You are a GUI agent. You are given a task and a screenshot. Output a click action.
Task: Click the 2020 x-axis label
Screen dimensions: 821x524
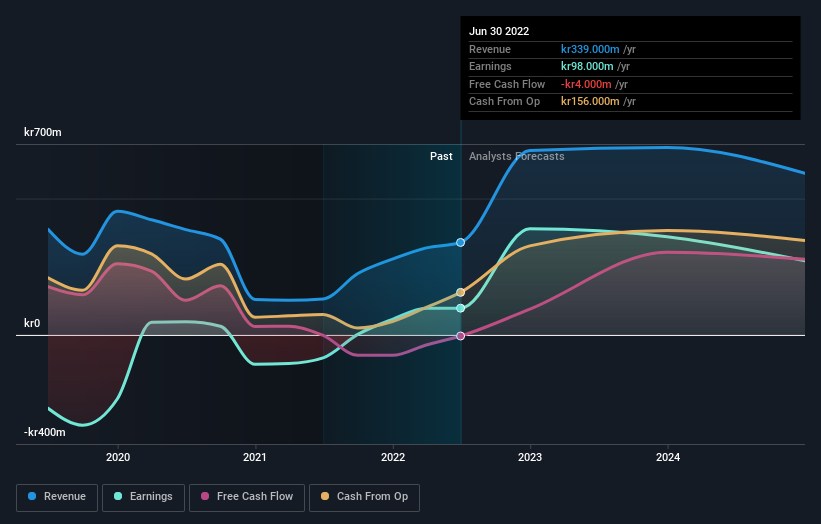[118, 458]
